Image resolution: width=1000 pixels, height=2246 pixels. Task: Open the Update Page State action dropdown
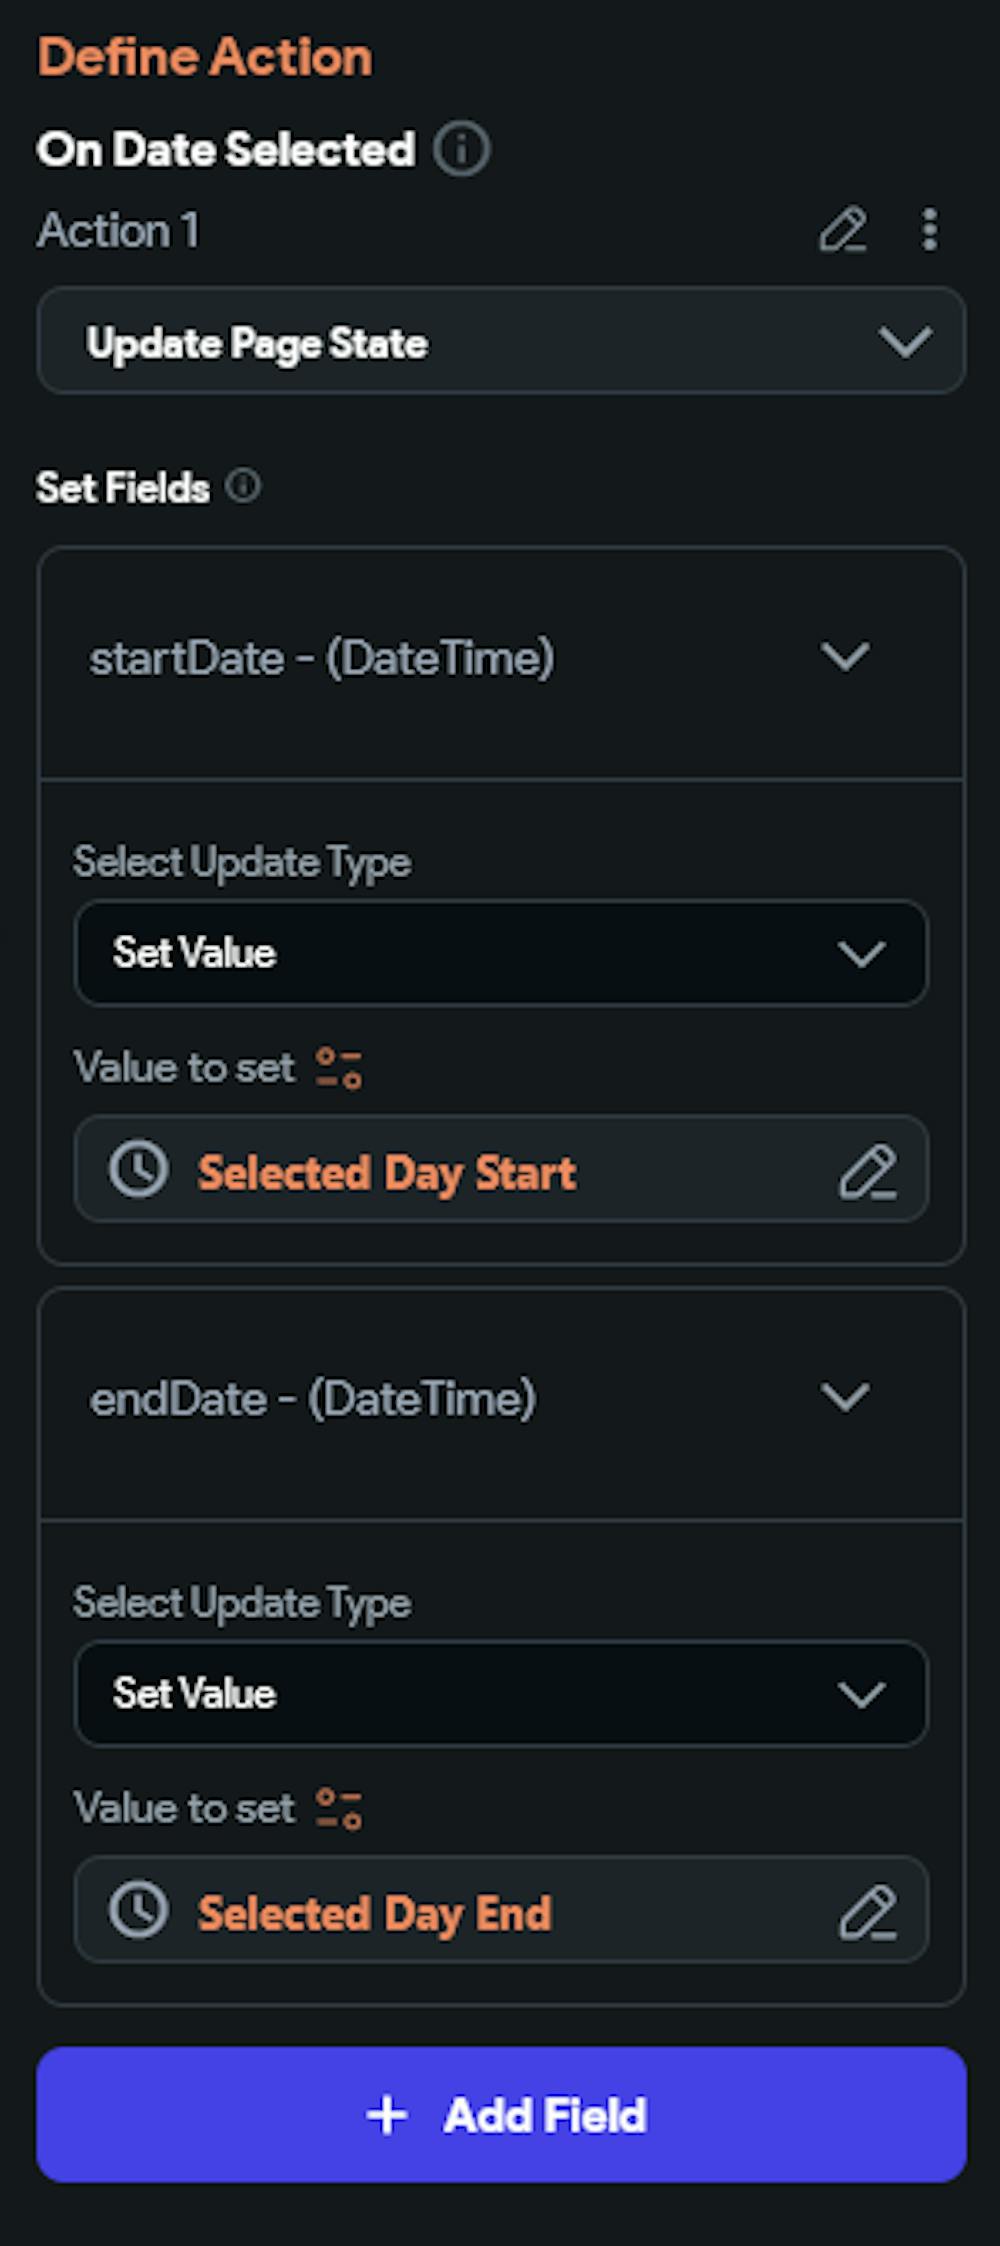coord(501,342)
